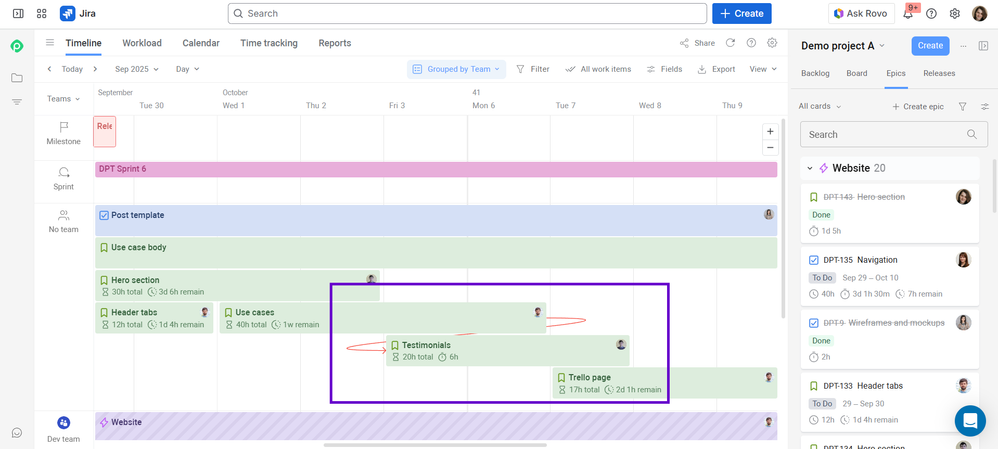Image resolution: width=998 pixels, height=449 pixels.
Task: Toggle Grouped by Team option
Action: tap(456, 69)
